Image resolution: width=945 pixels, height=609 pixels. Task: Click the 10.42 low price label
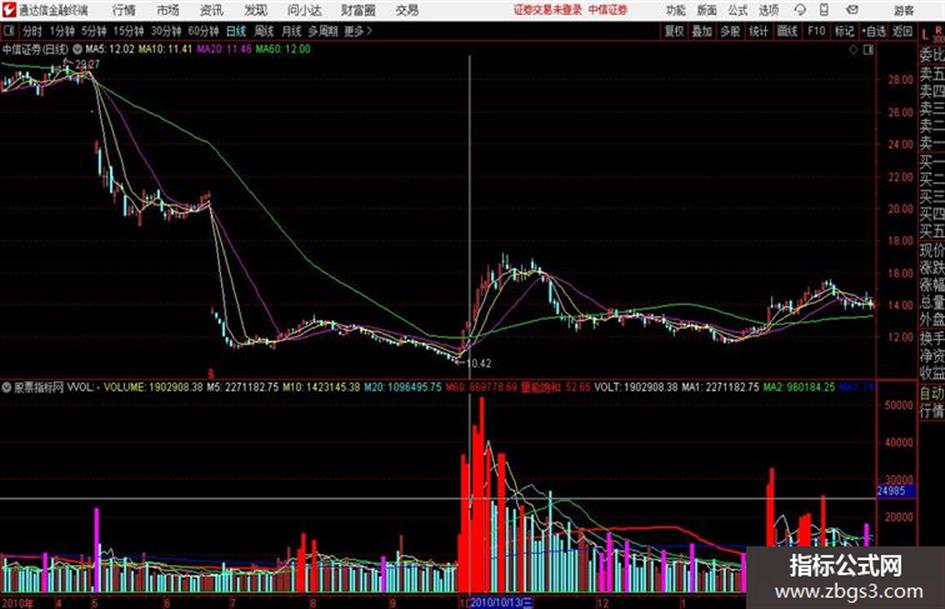point(479,364)
